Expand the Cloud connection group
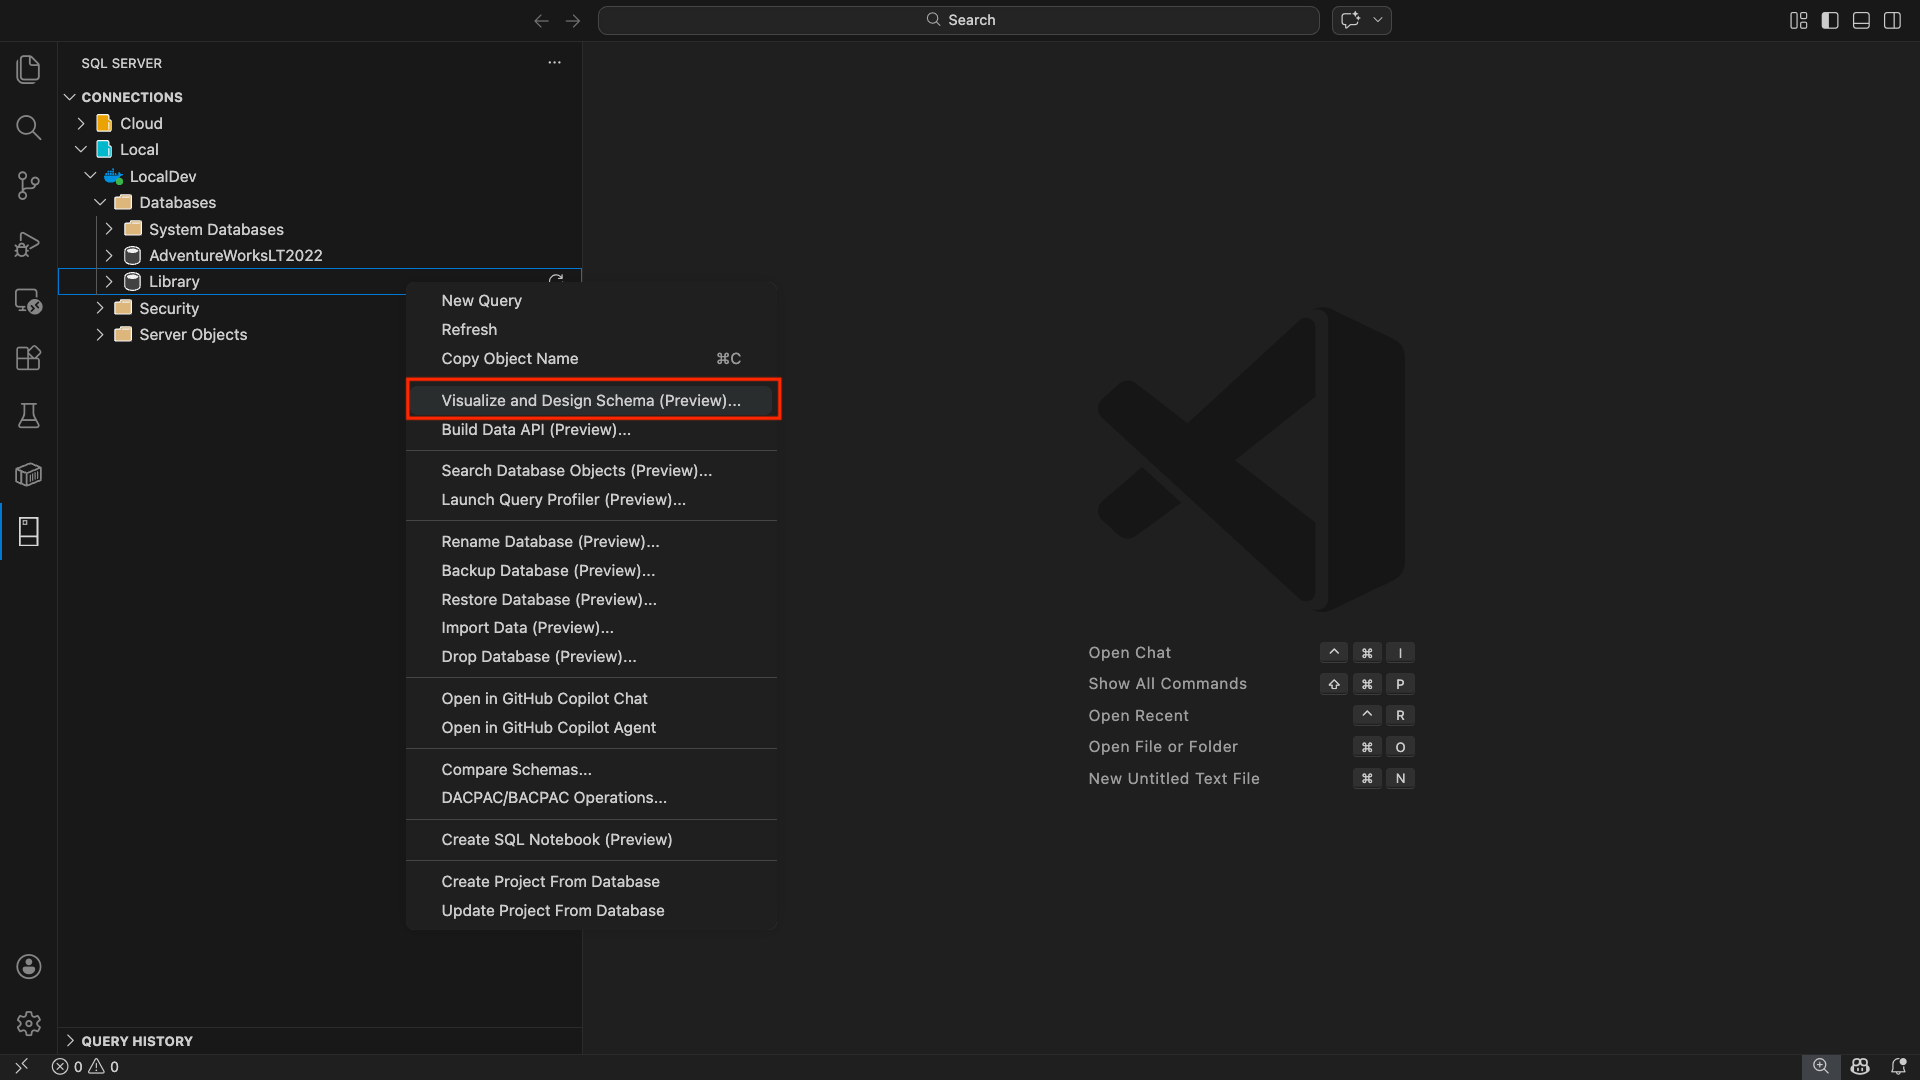The width and height of the screenshot is (1920, 1080). 81,123
